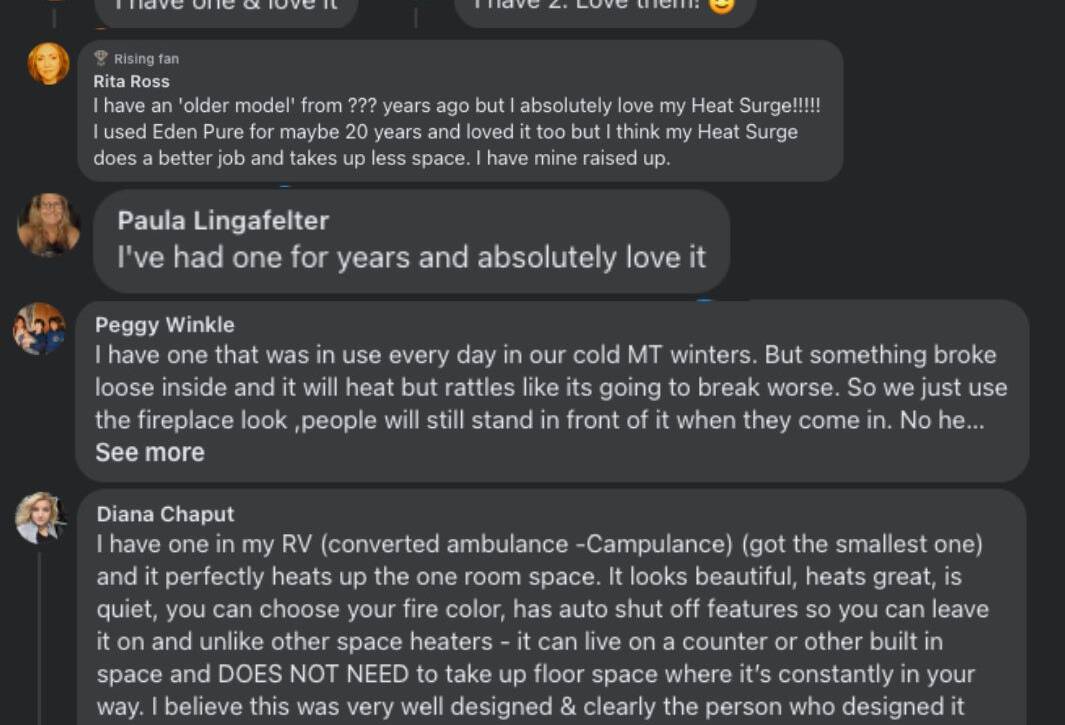The width and height of the screenshot is (1065, 725).
Task: Visit Peggy Winkle's profile from name
Action: [x=164, y=324]
